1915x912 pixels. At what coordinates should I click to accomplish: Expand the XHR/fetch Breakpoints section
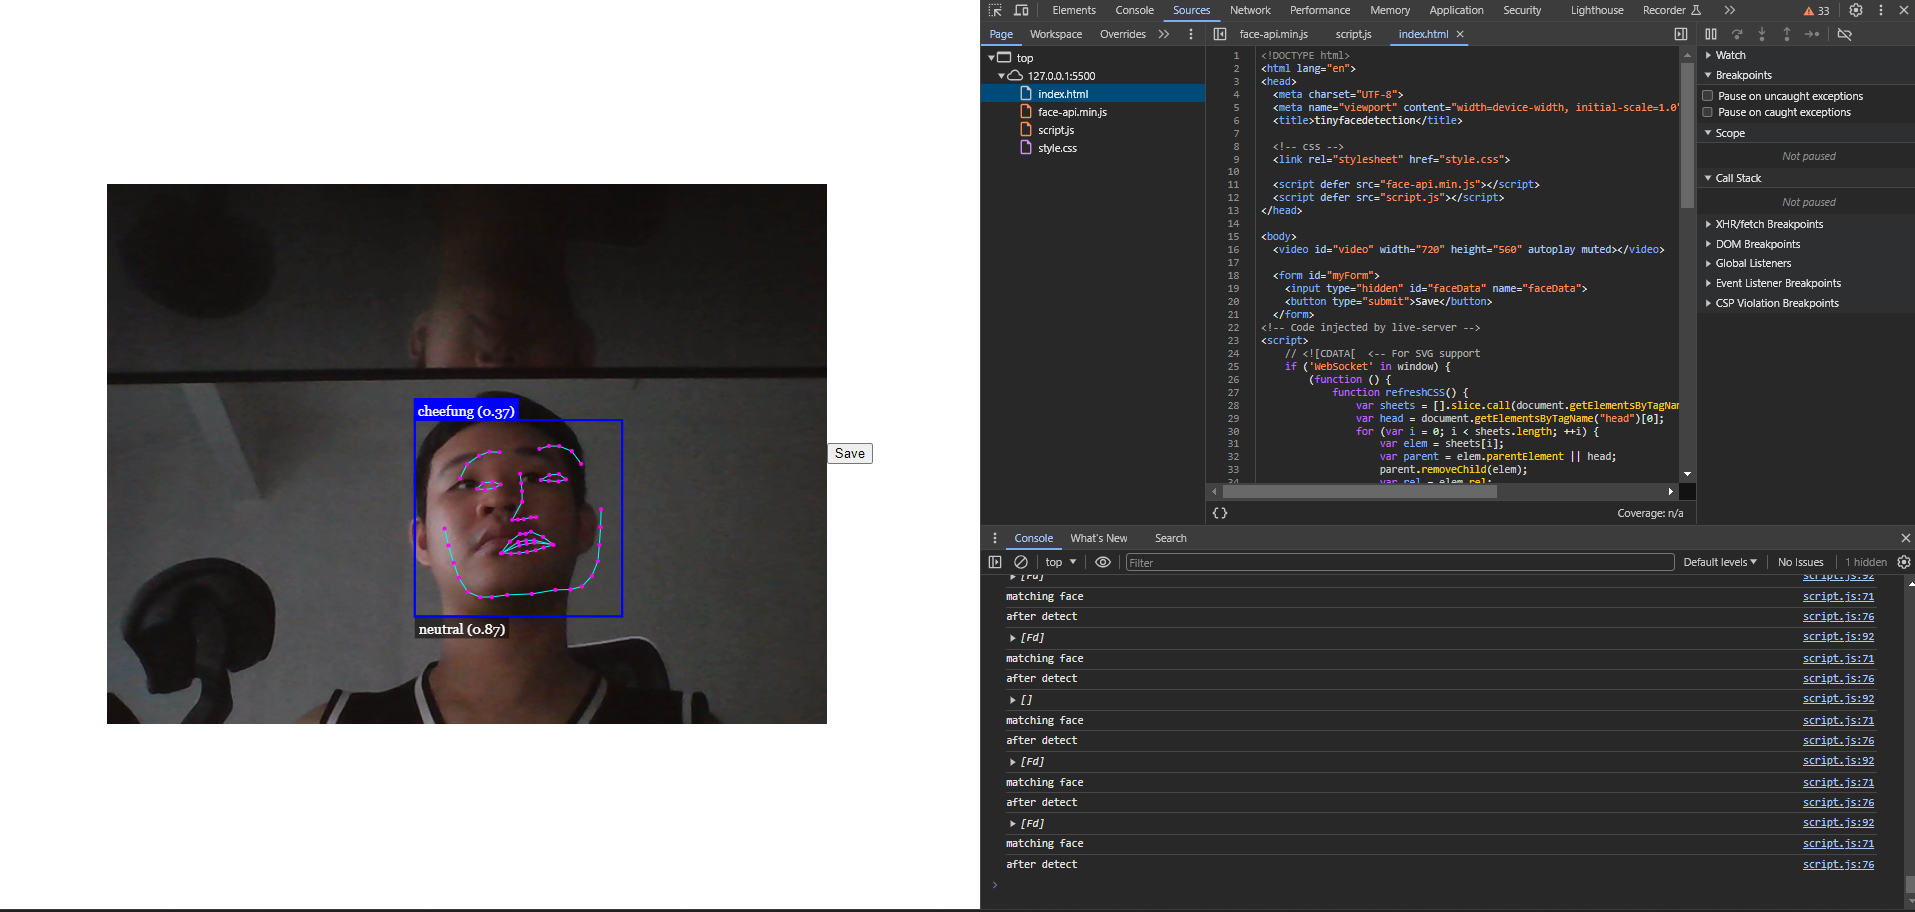tap(1768, 224)
